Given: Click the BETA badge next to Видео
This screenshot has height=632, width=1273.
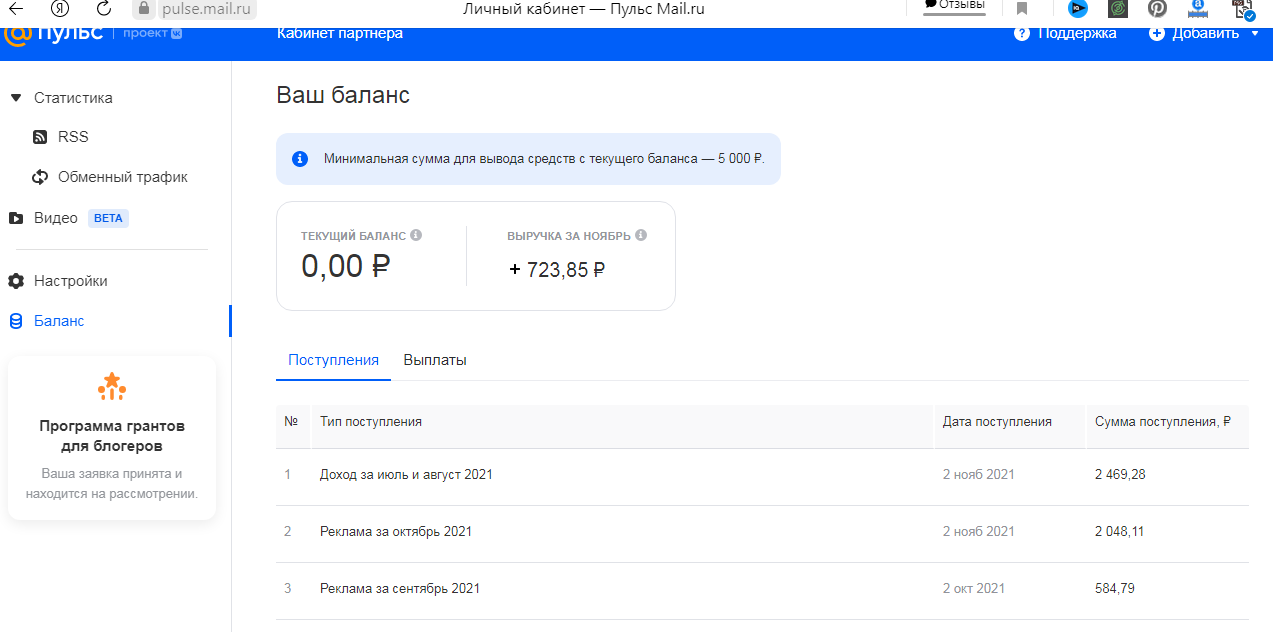Looking at the screenshot, I should [x=108, y=218].
